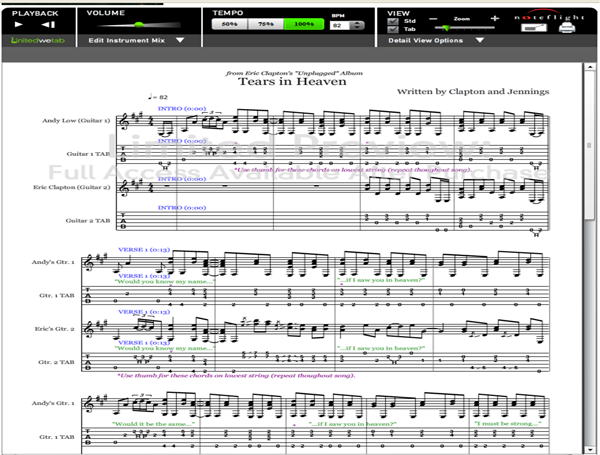
Task: Set tempo to 100%
Action: [x=304, y=24]
